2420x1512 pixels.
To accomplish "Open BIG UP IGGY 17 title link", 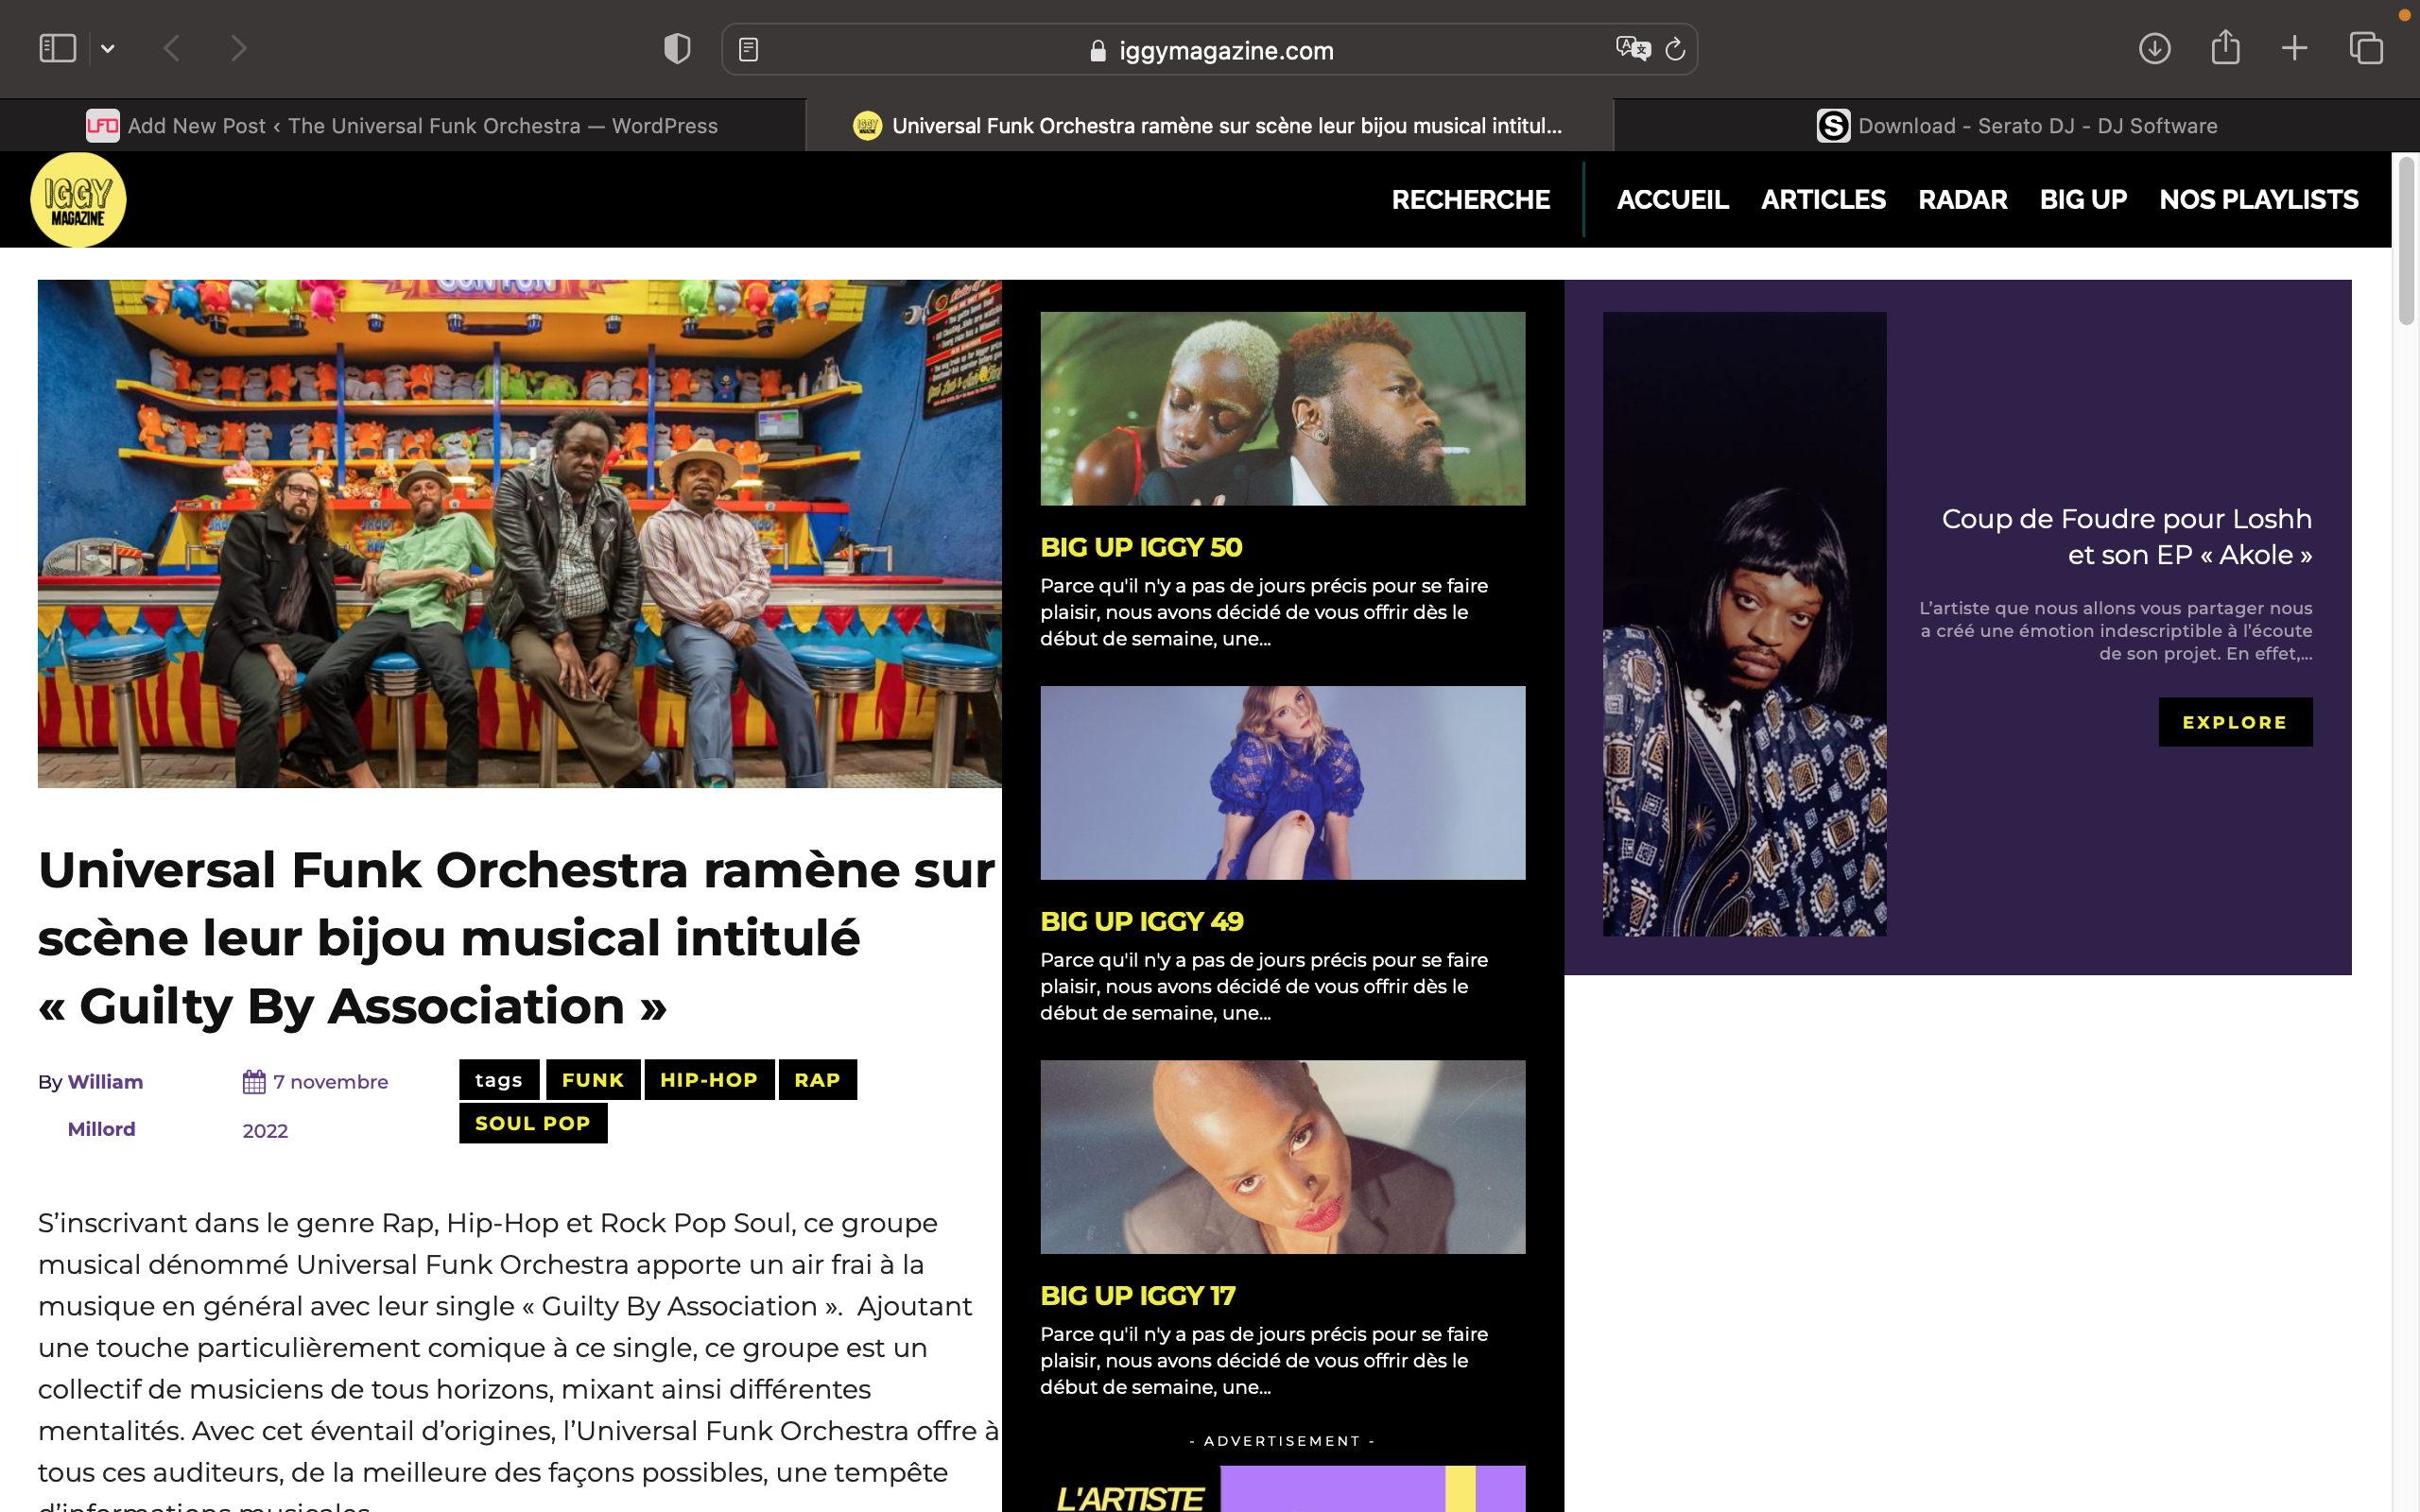I will point(1137,1295).
